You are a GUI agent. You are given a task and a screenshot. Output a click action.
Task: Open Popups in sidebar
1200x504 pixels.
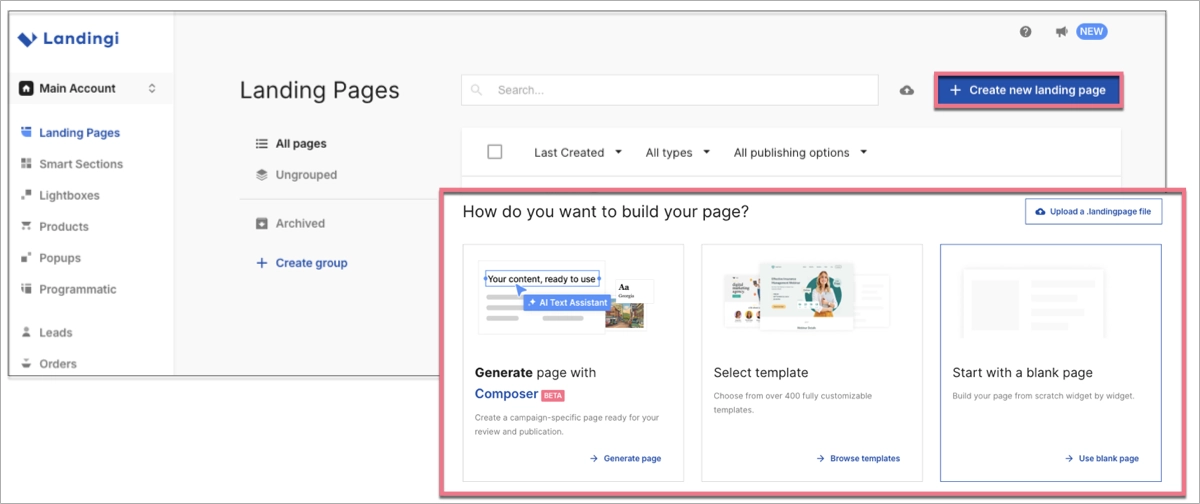59,258
